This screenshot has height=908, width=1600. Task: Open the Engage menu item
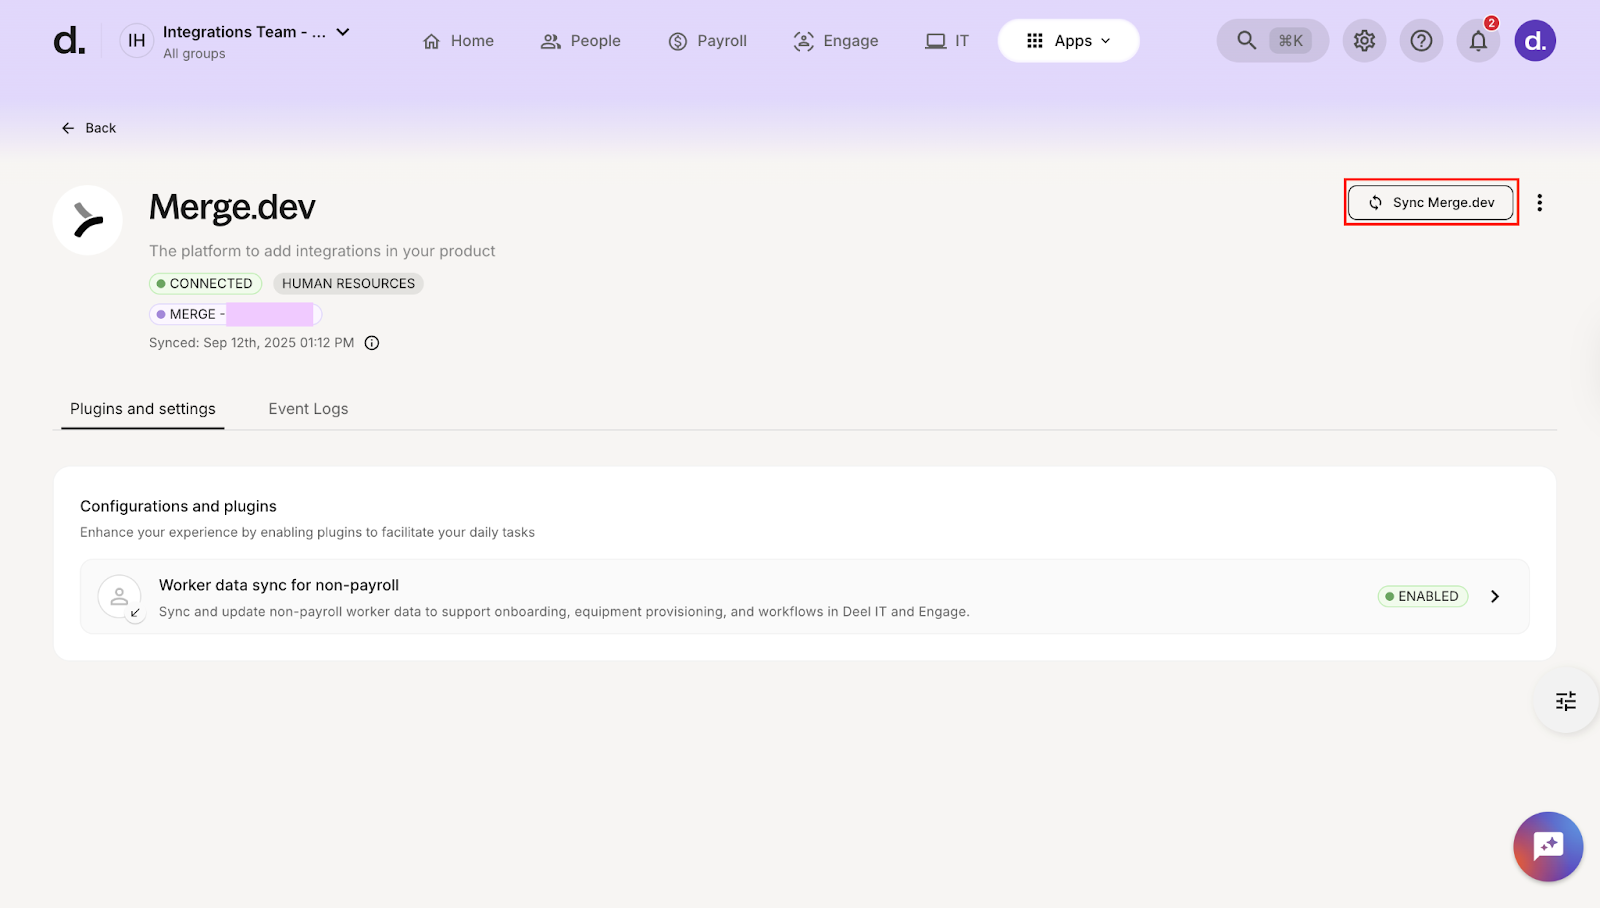point(836,41)
